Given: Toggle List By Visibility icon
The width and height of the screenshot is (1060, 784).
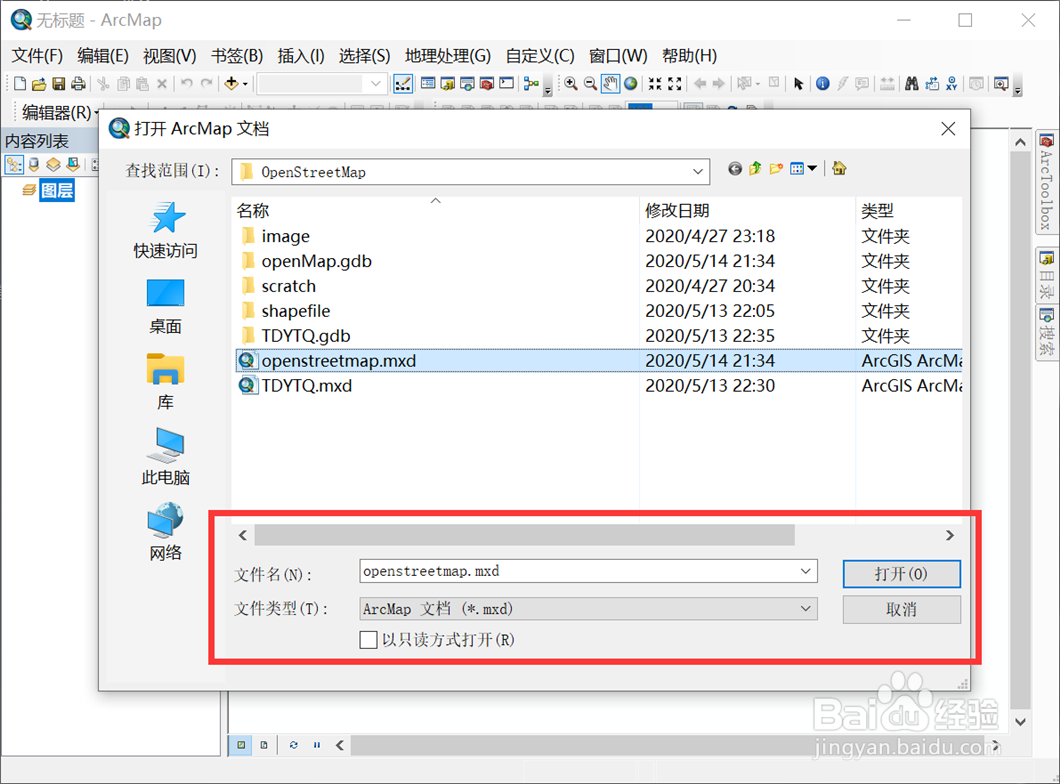Looking at the screenshot, I should (53, 164).
